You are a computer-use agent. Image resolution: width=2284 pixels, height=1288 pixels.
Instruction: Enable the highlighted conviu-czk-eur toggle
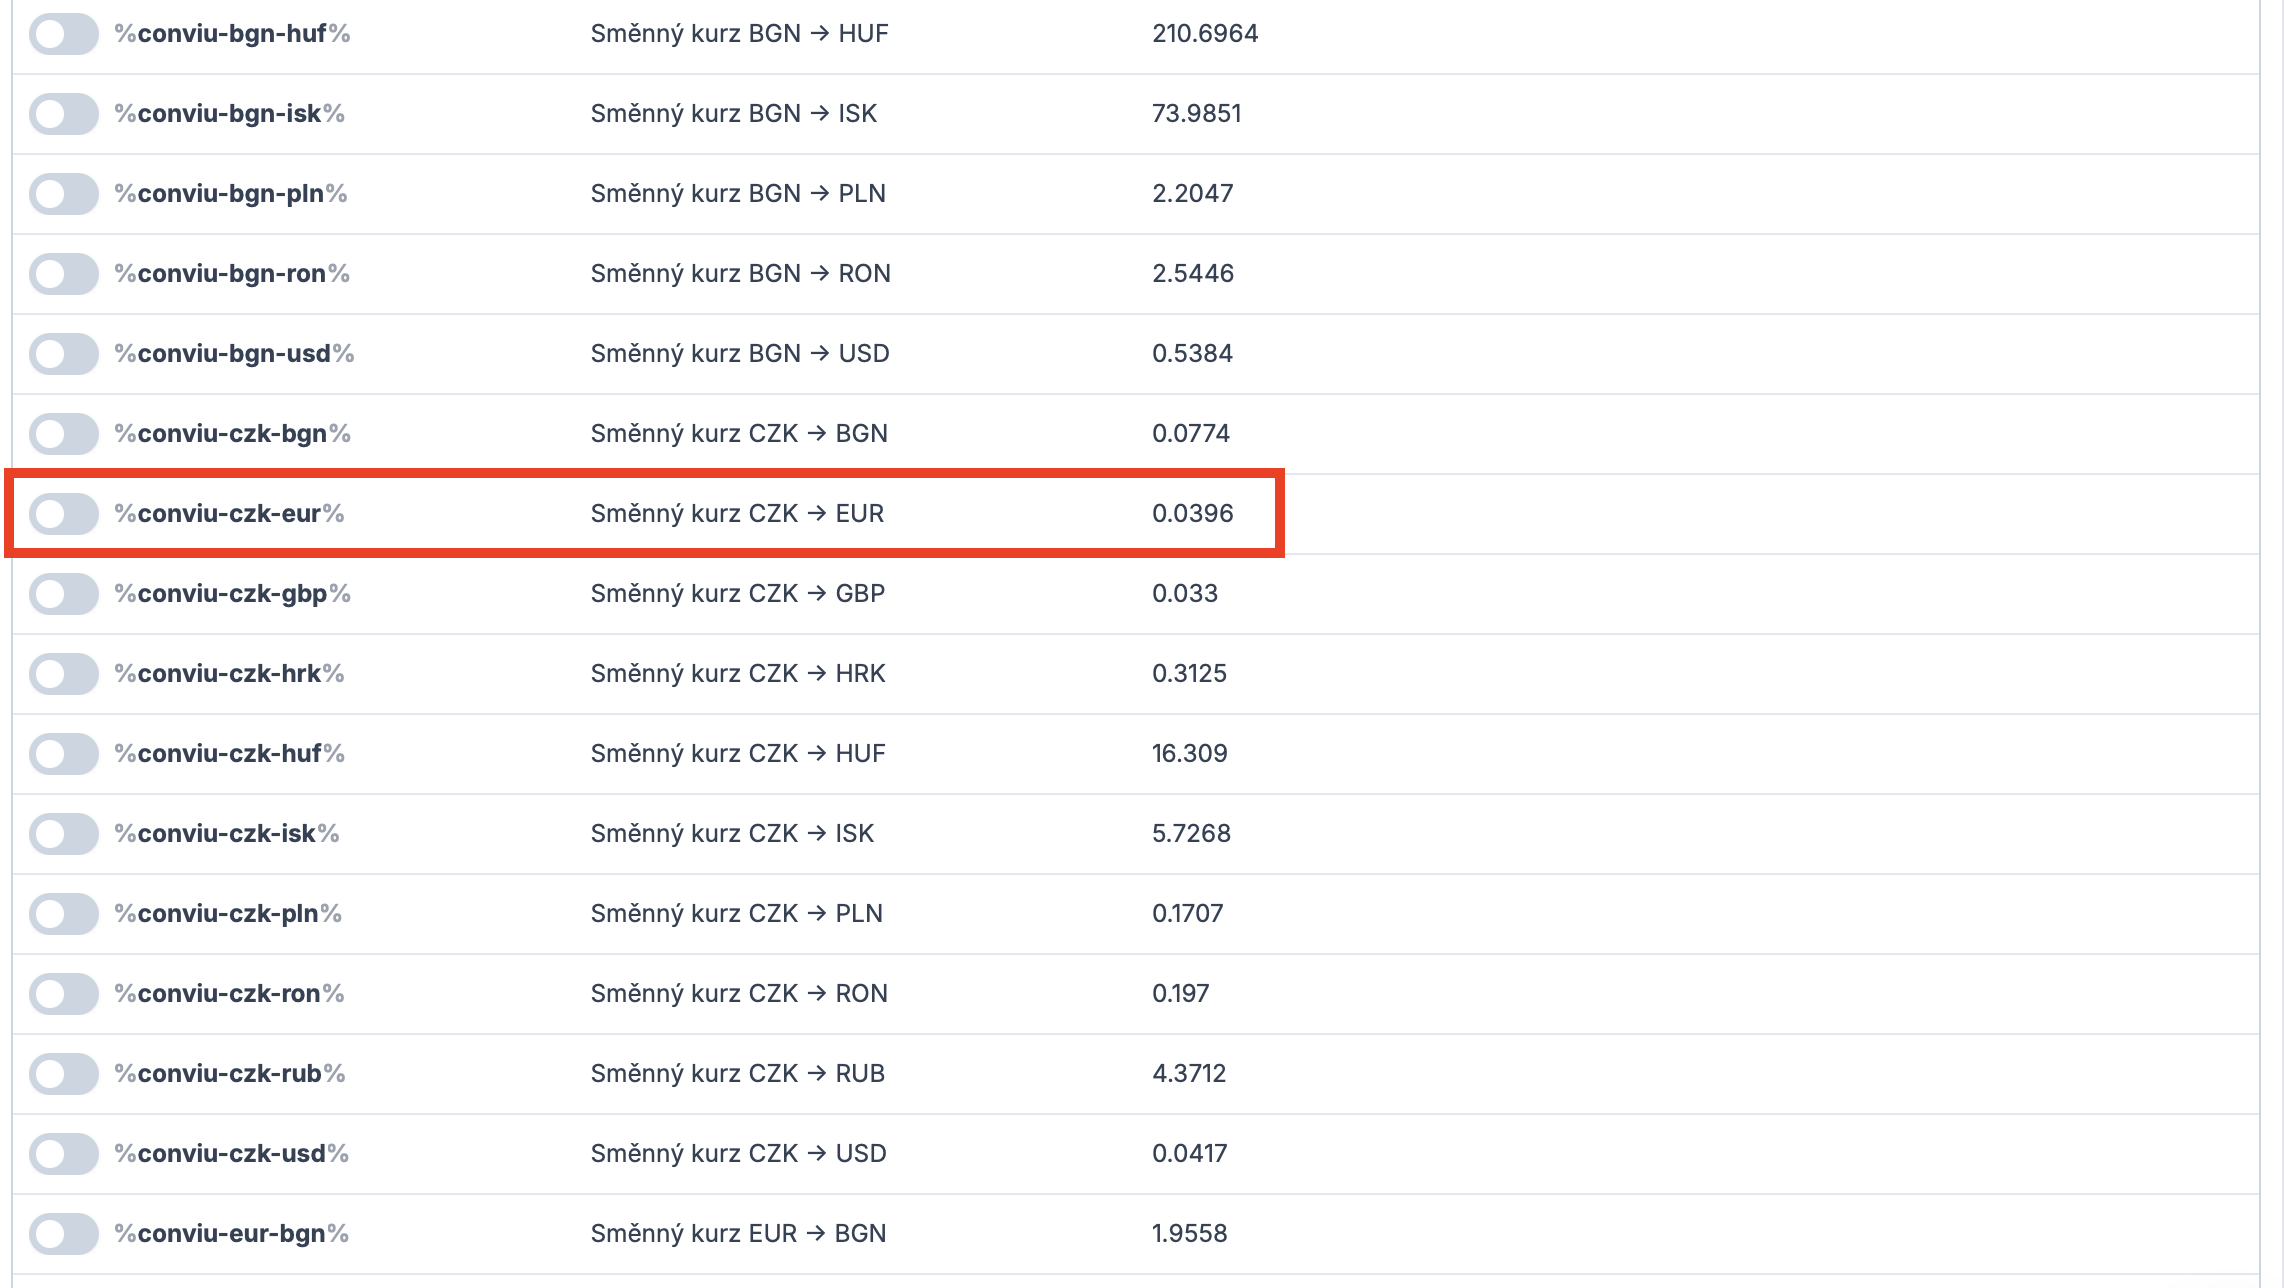pyautogui.click(x=64, y=514)
